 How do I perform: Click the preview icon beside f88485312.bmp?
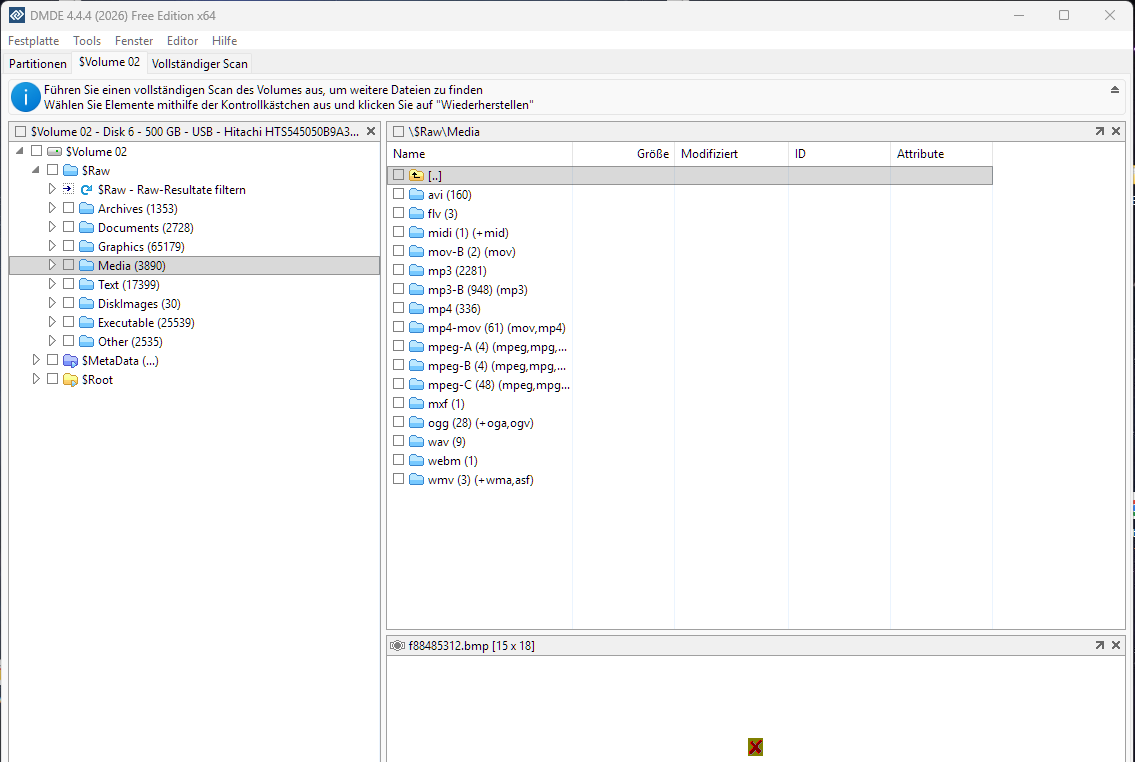click(397, 645)
